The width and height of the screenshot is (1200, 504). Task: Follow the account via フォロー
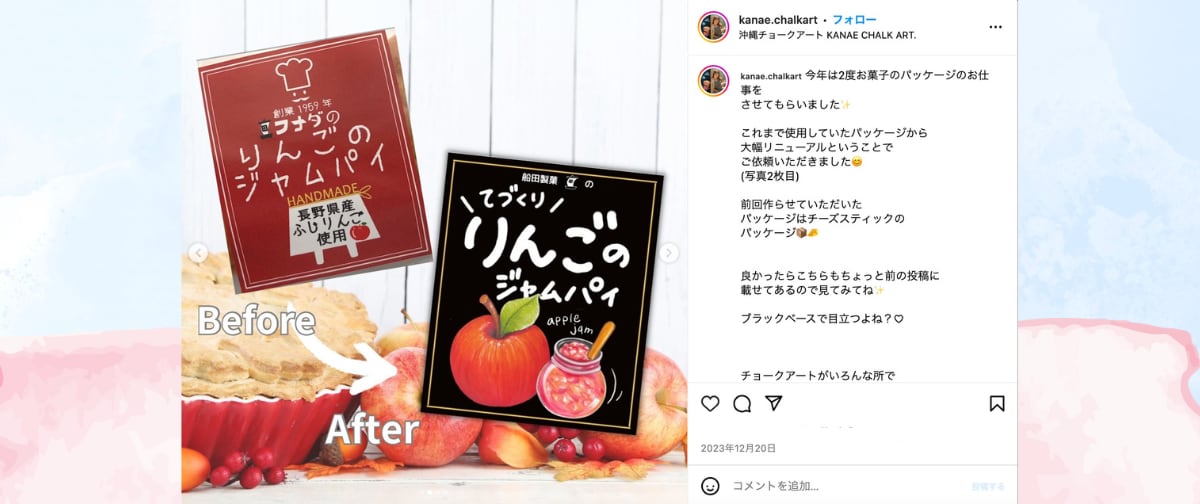tap(855, 20)
